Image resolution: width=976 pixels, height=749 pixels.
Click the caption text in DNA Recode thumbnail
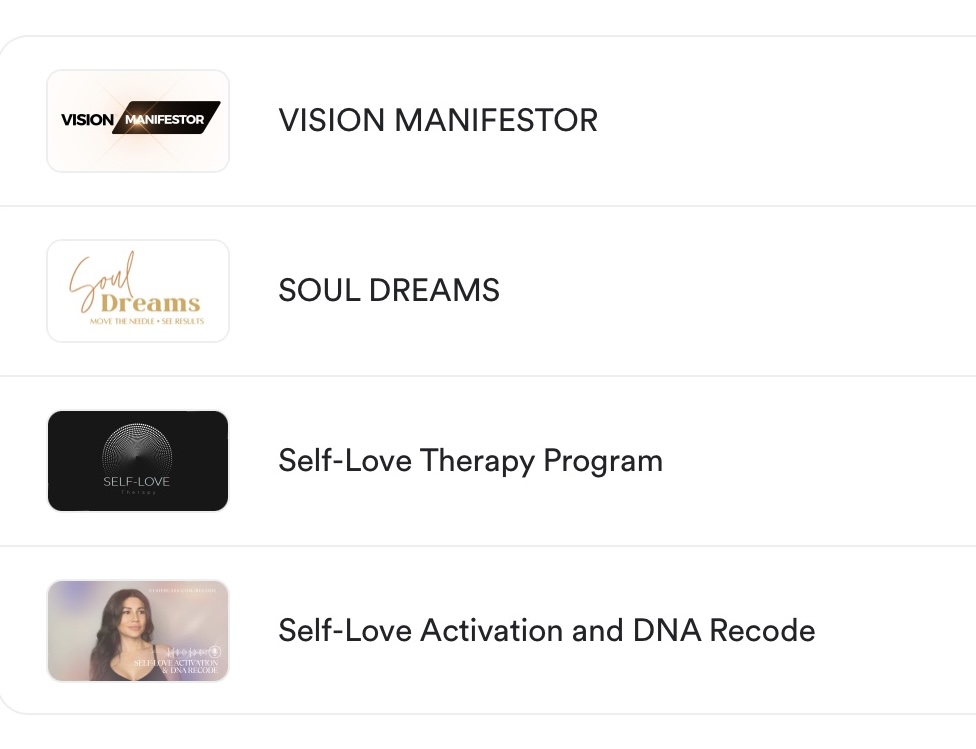[176, 667]
